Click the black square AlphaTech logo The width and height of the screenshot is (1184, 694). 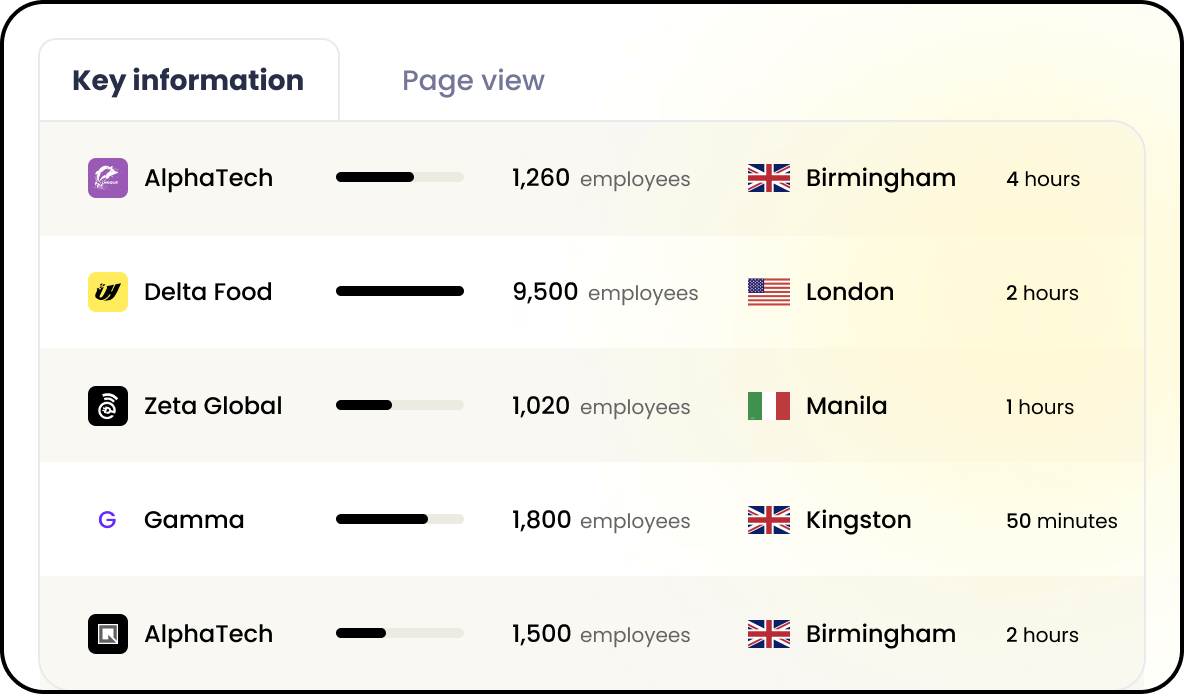coord(108,634)
